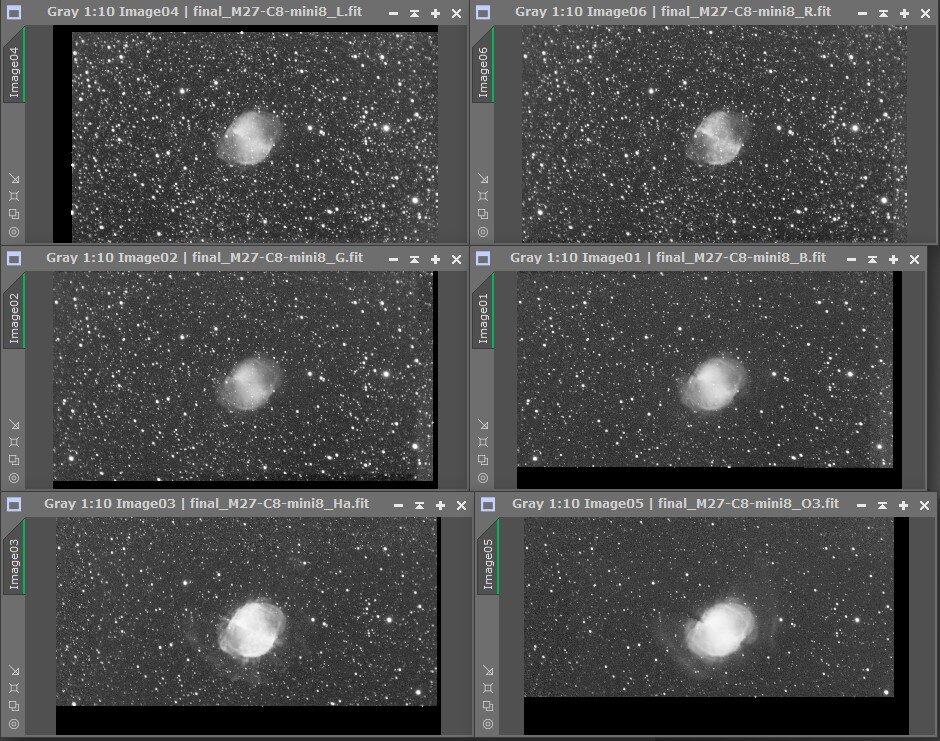Click title 'Gray 1:10 Image02 | final_M27-C8-mini8_G.fit'
The height and width of the screenshot is (741, 940).
pyautogui.click(x=204, y=257)
